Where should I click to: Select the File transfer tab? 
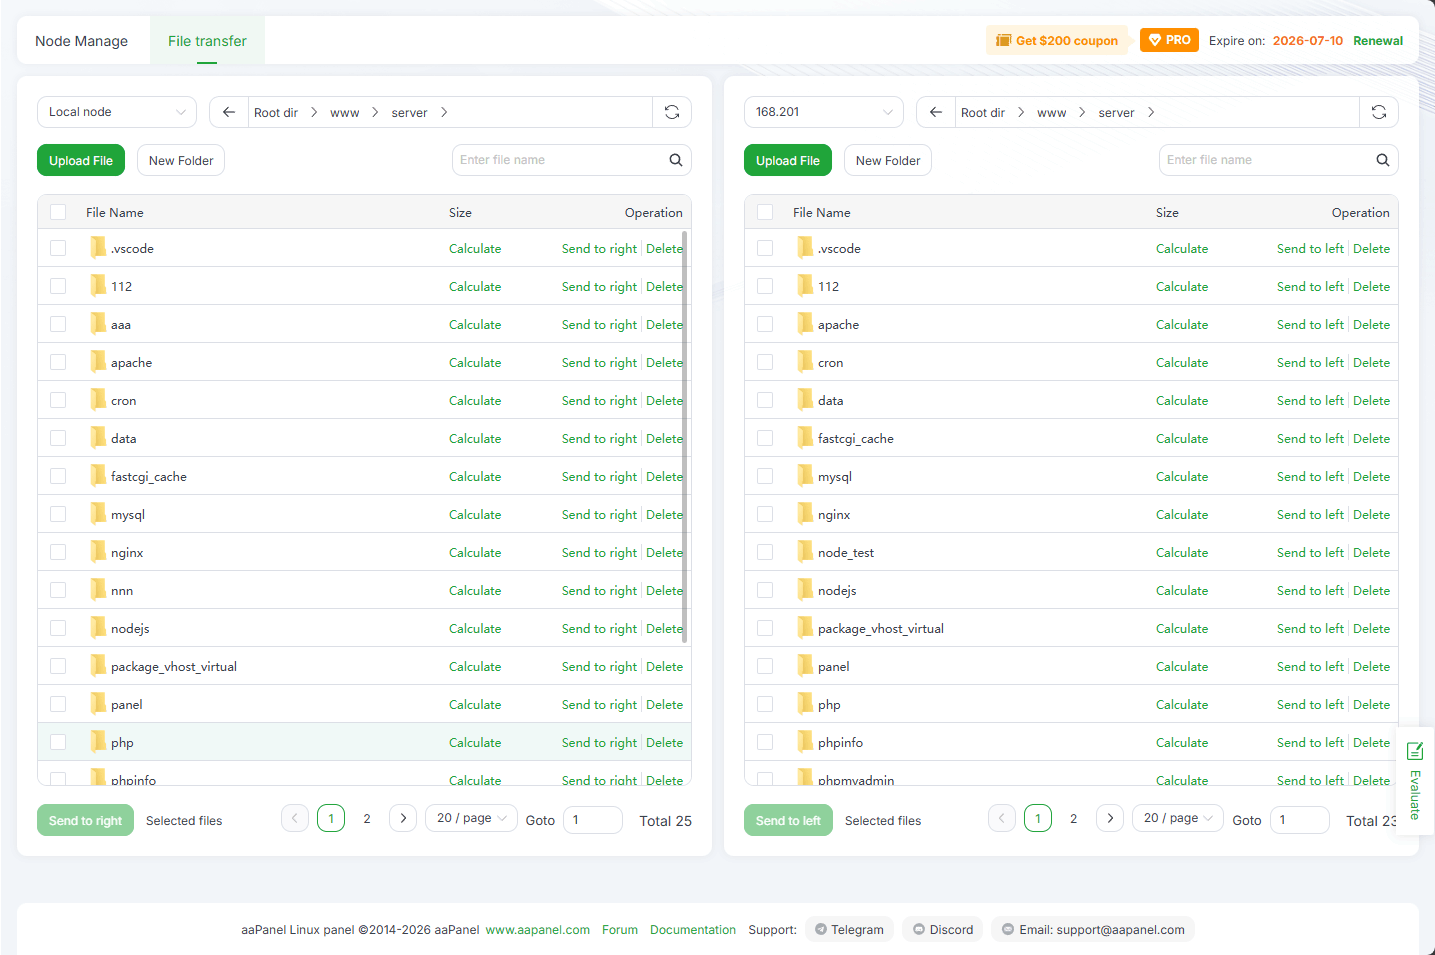(x=207, y=41)
